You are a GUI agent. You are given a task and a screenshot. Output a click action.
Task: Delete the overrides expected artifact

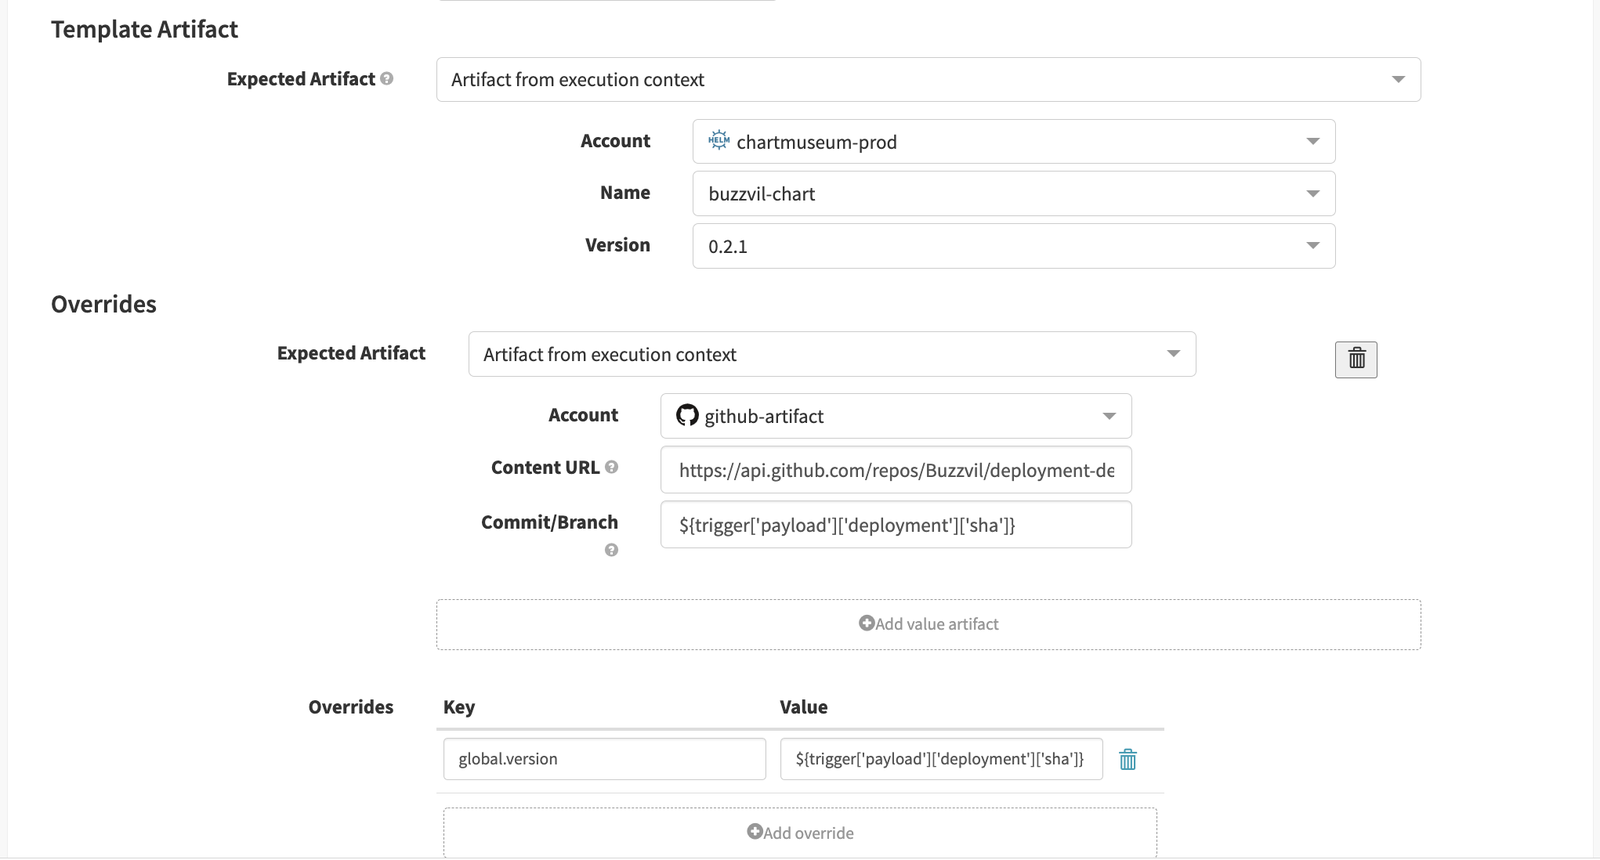[x=1356, y=359]
